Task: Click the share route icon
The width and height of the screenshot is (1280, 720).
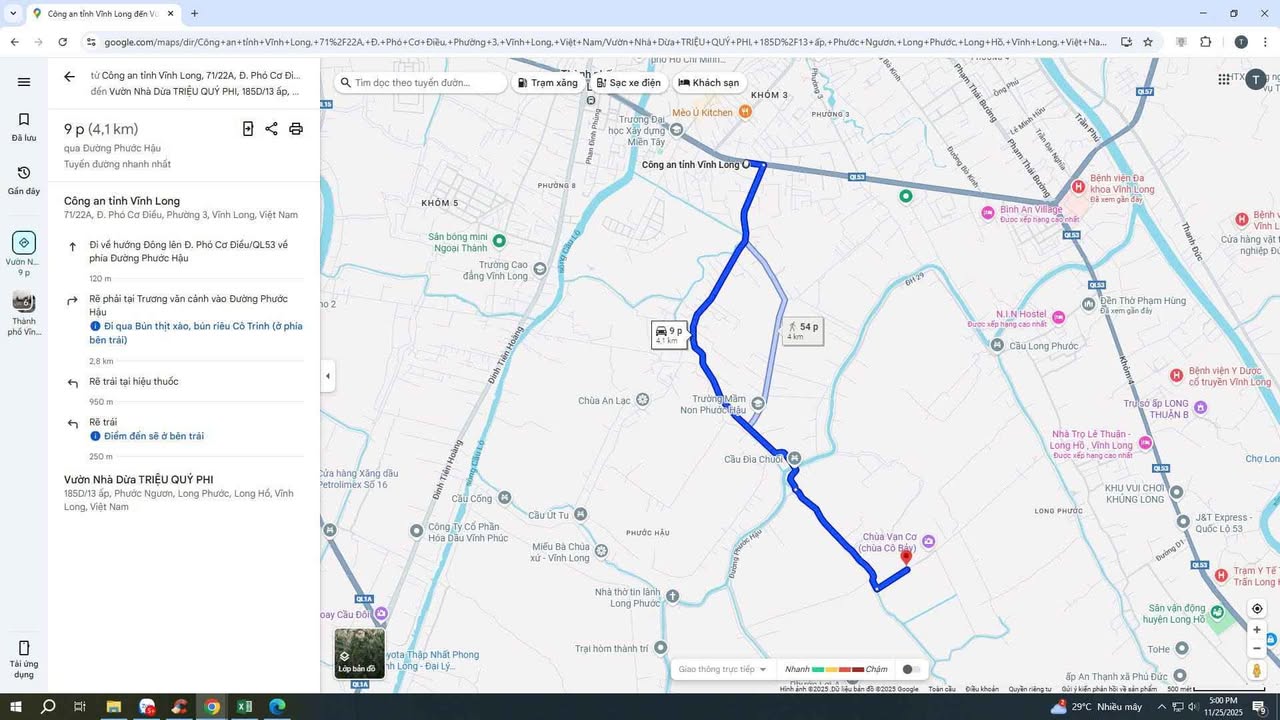Action: pyautogui.click(x=271, y=128)
